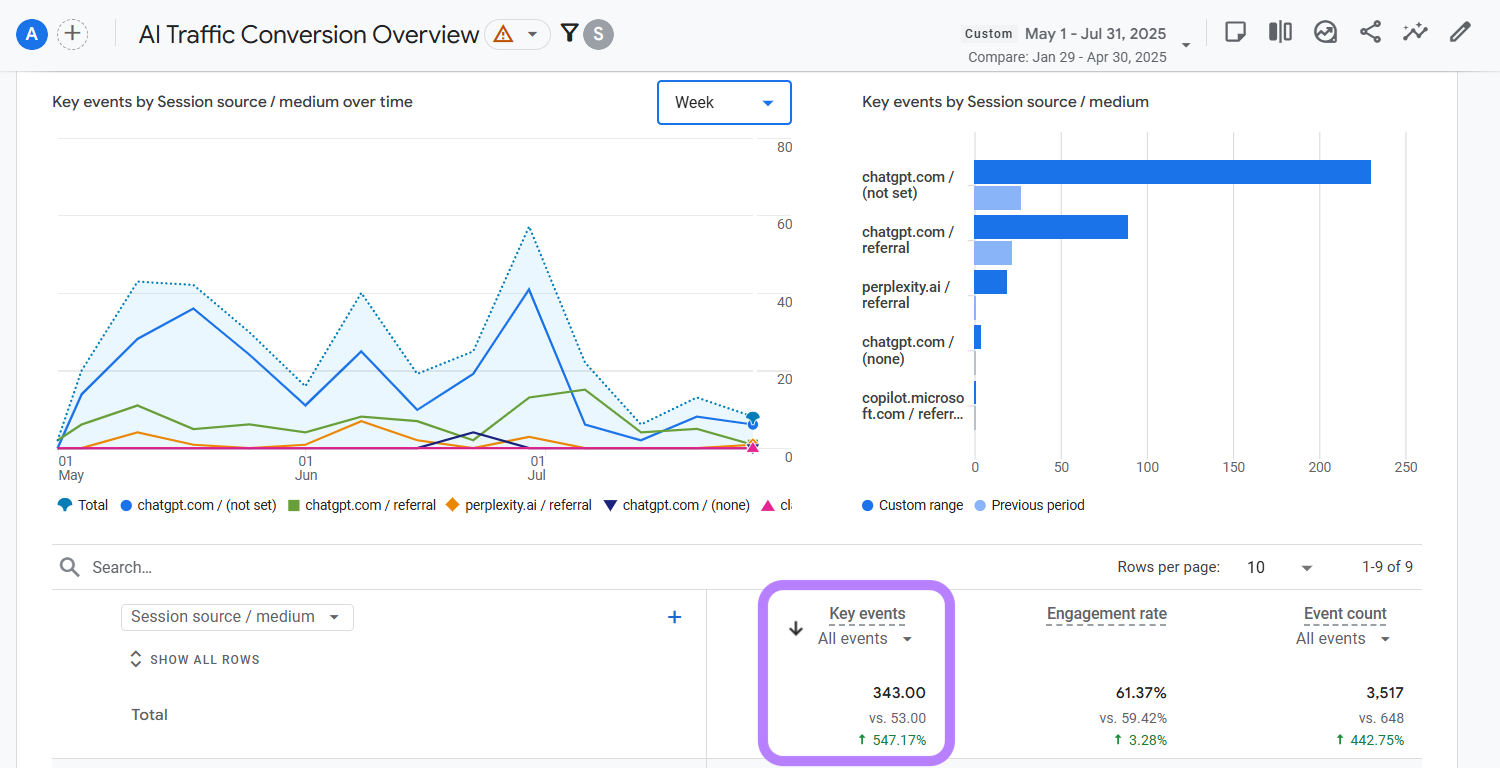Click the sort arrow beside Key events
The image size is (1500, 768).
pyautogui.click(x=796, y=629)
